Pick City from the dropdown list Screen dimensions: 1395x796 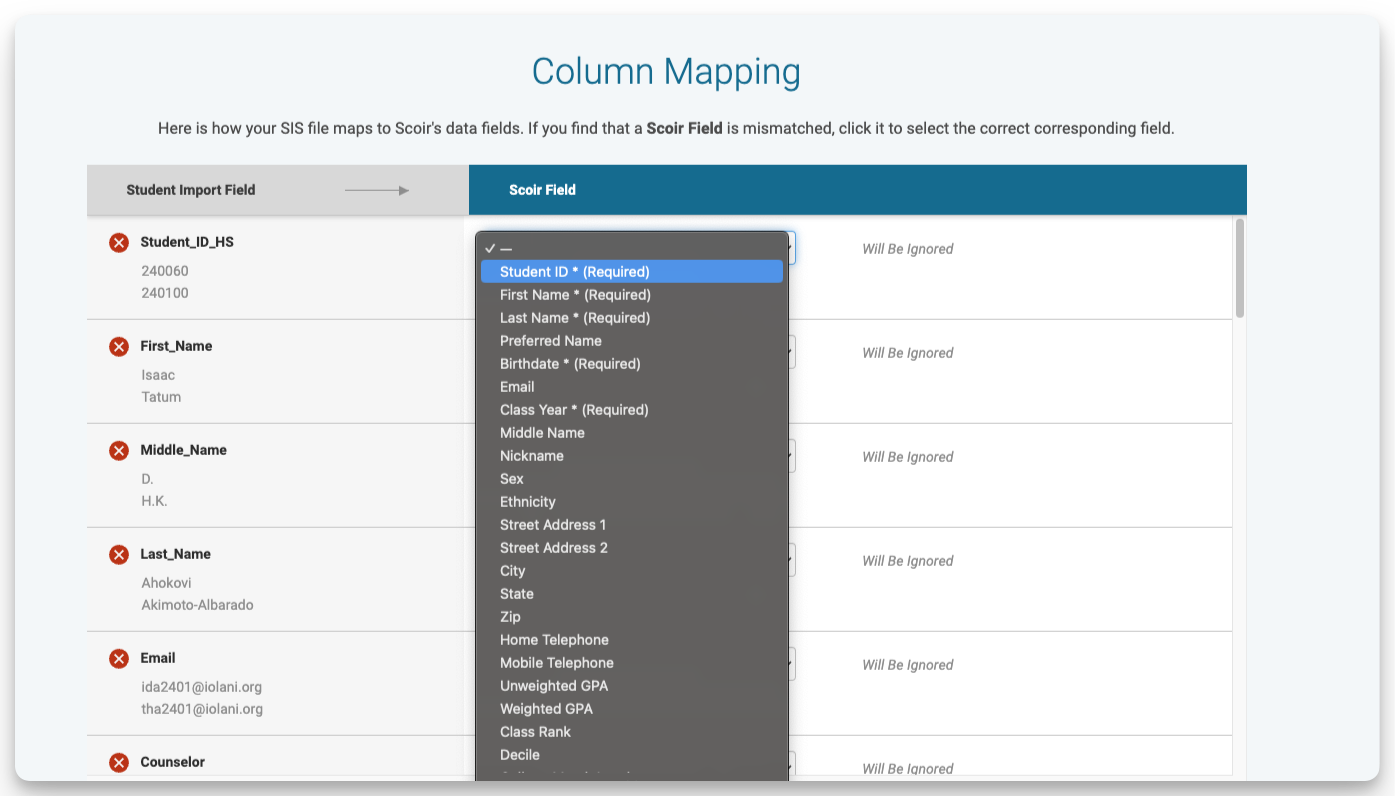[632, 570]
